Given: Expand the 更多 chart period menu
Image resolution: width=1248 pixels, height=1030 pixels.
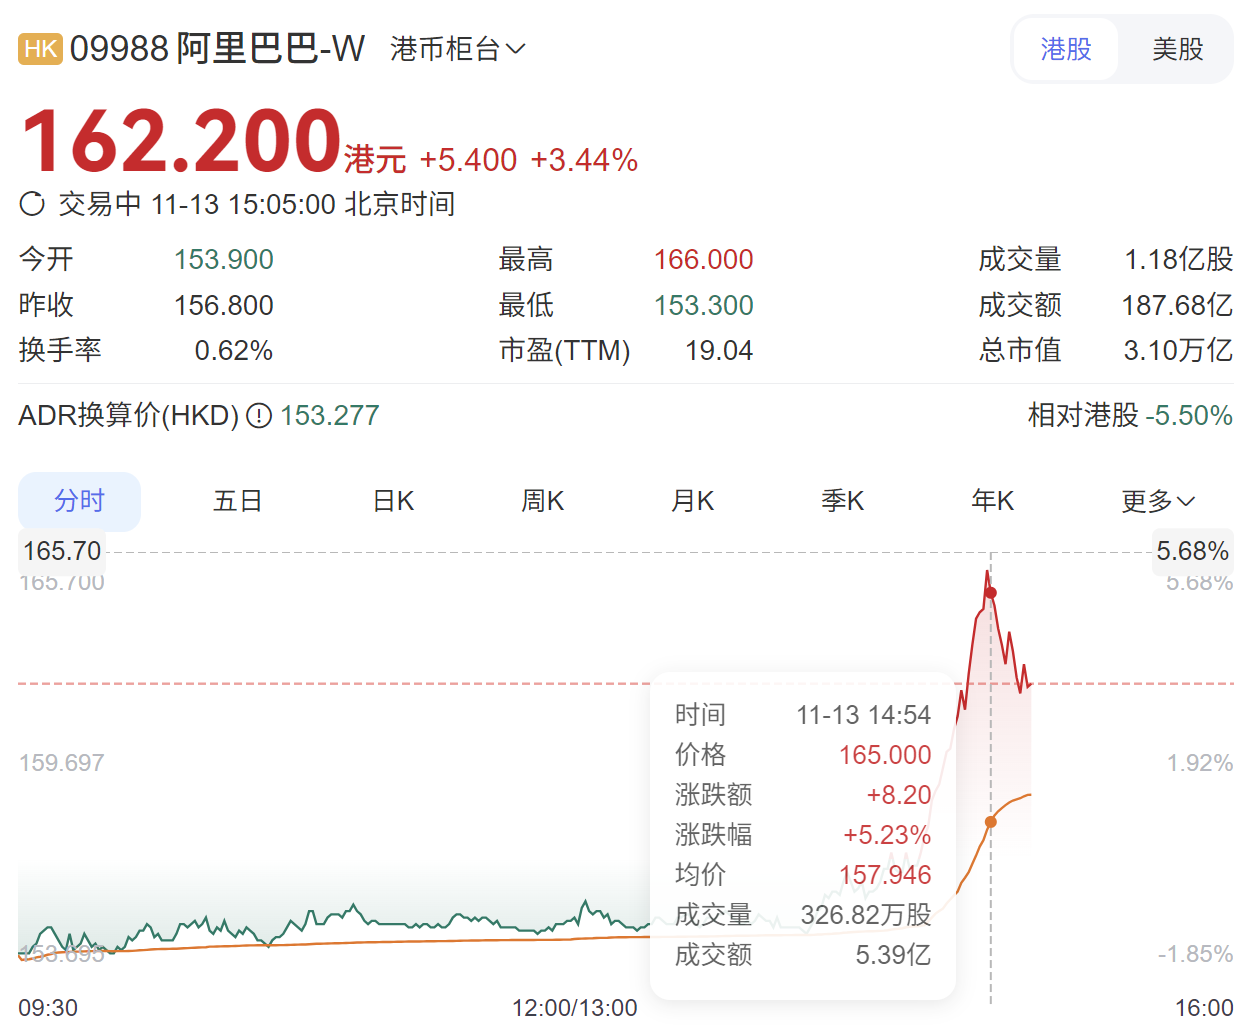Looking at the screenshot, I should [x=1157, y=501].
